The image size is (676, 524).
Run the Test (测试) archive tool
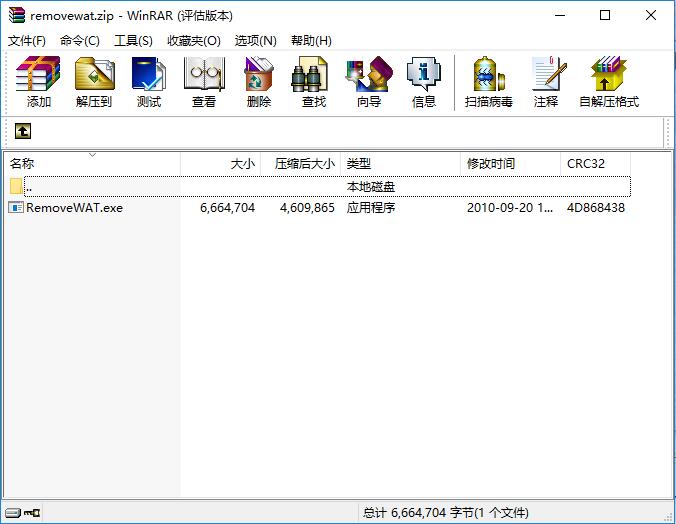(149, 82)
